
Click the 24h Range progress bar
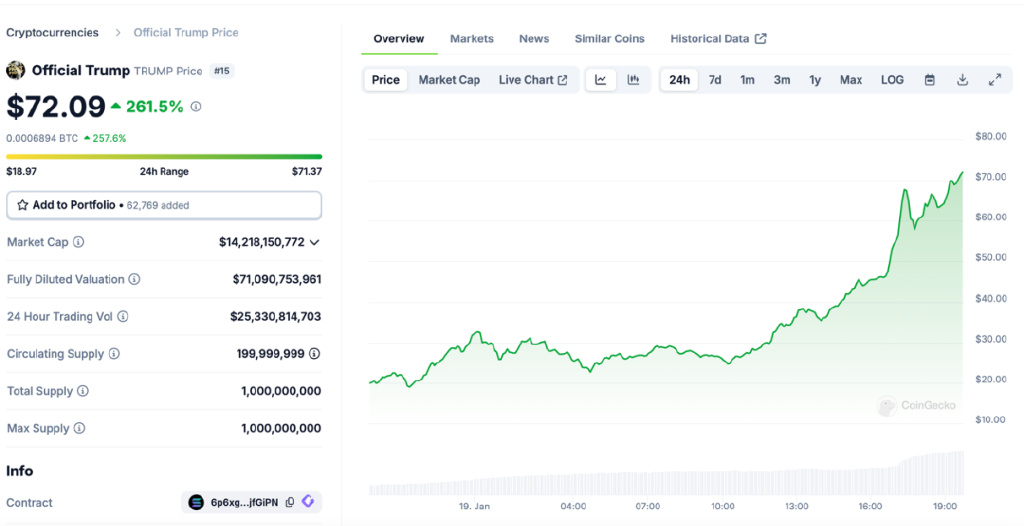coord(164,157)
